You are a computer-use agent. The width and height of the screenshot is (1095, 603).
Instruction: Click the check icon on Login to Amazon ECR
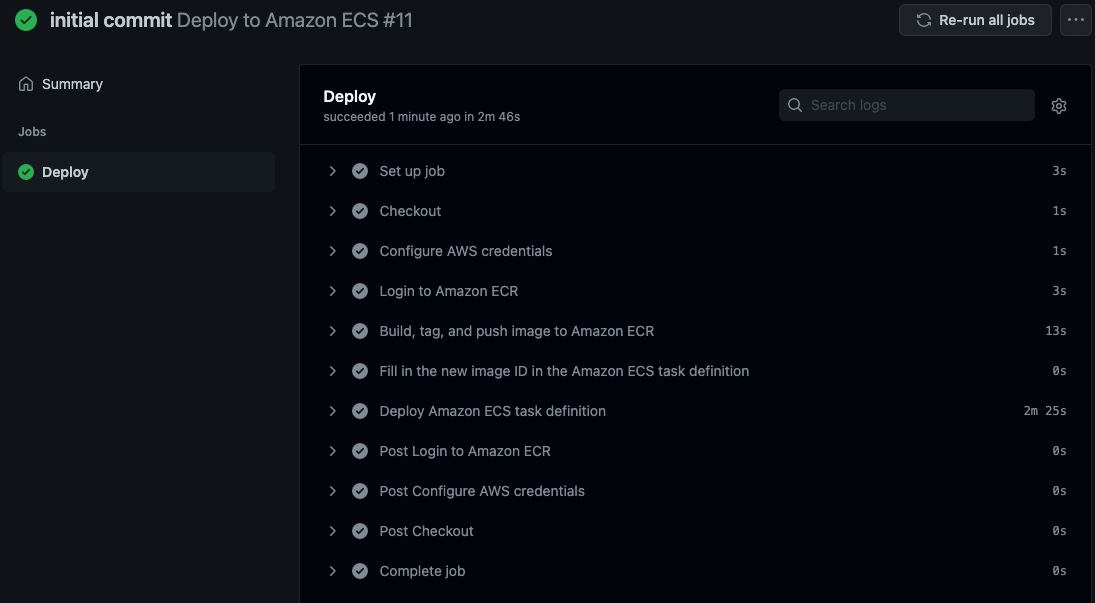(x=360, y=291)
